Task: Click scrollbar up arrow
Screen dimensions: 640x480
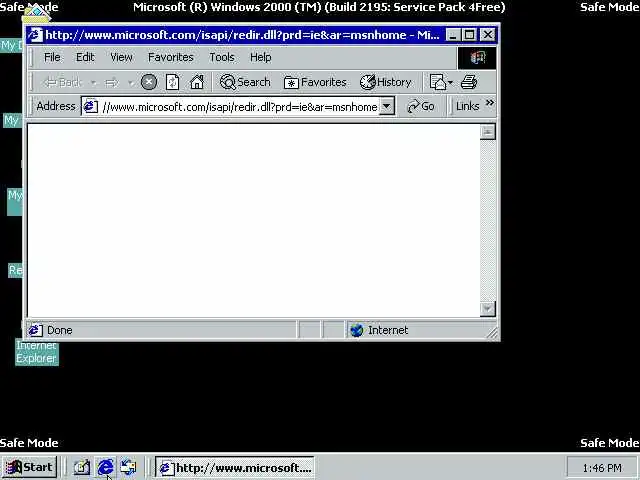Action: 487,132
